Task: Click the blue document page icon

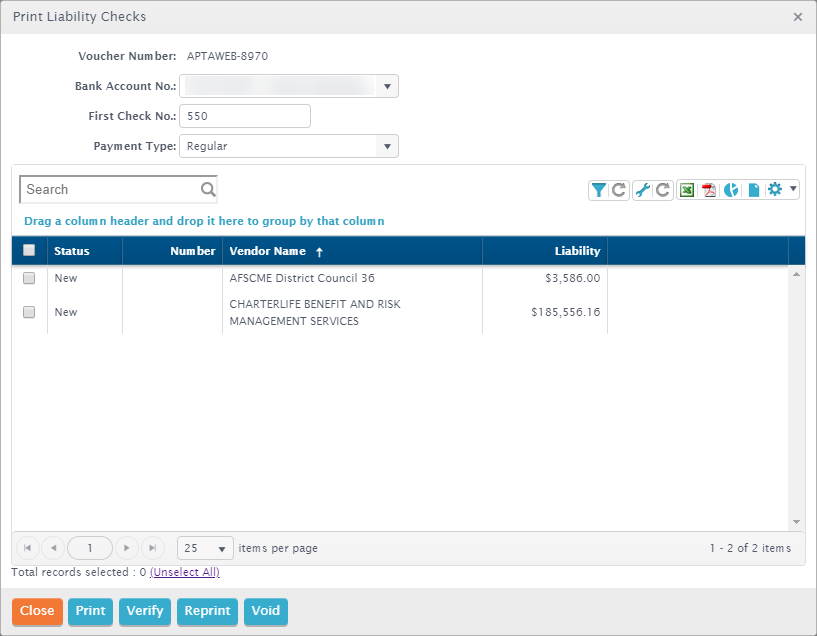Action: coord(754,190)
